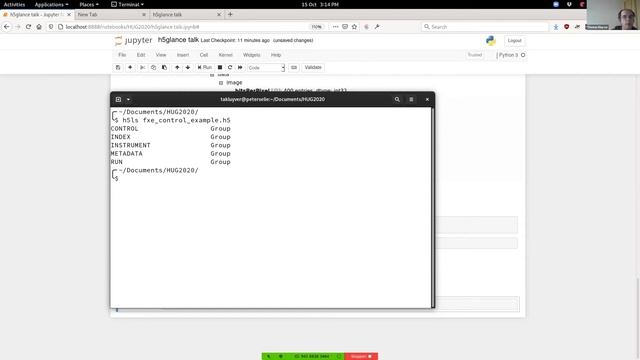Click the terminal scrollbar
Image resolution: width=640 pixels, height=360 pixels.
click(433, 207)
